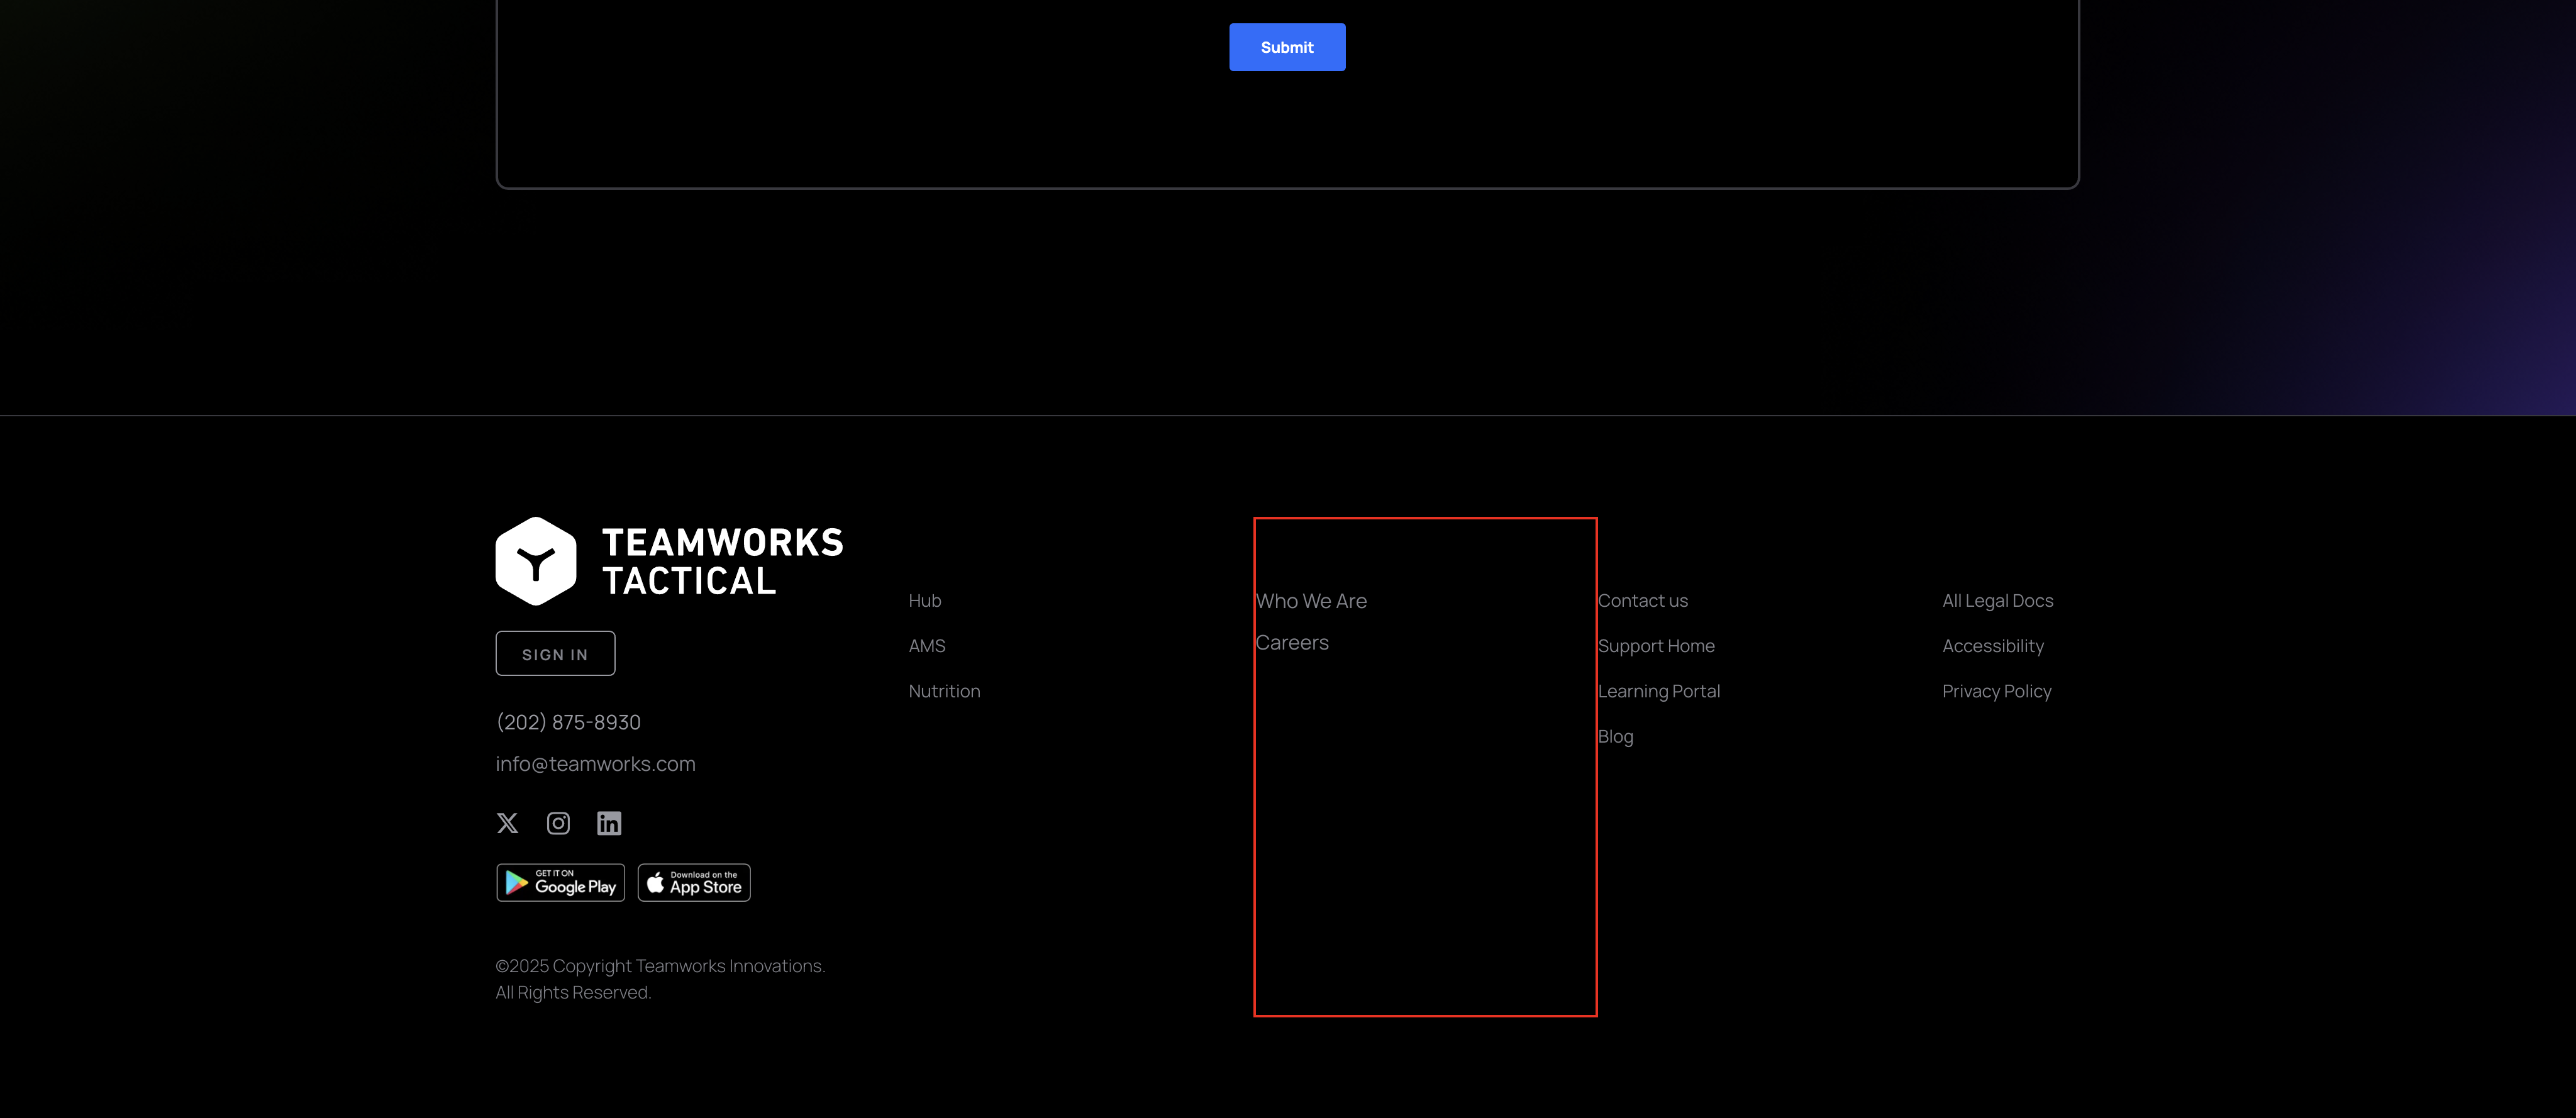The width and height of the screenshot is (2576, 1118).
Task: Click the X (Twitter) social icon
Action: 507,823
